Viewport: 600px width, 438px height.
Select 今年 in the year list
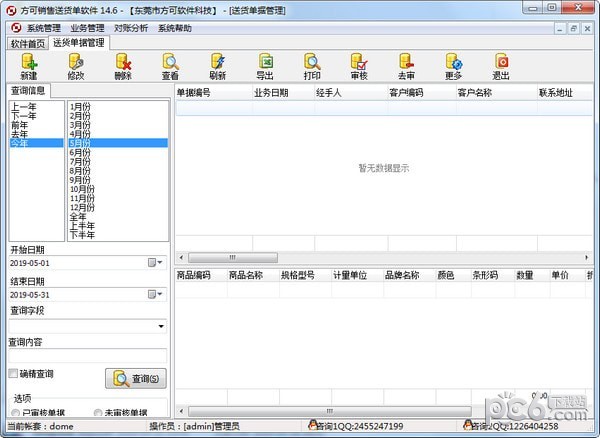[x=36, y=143]
